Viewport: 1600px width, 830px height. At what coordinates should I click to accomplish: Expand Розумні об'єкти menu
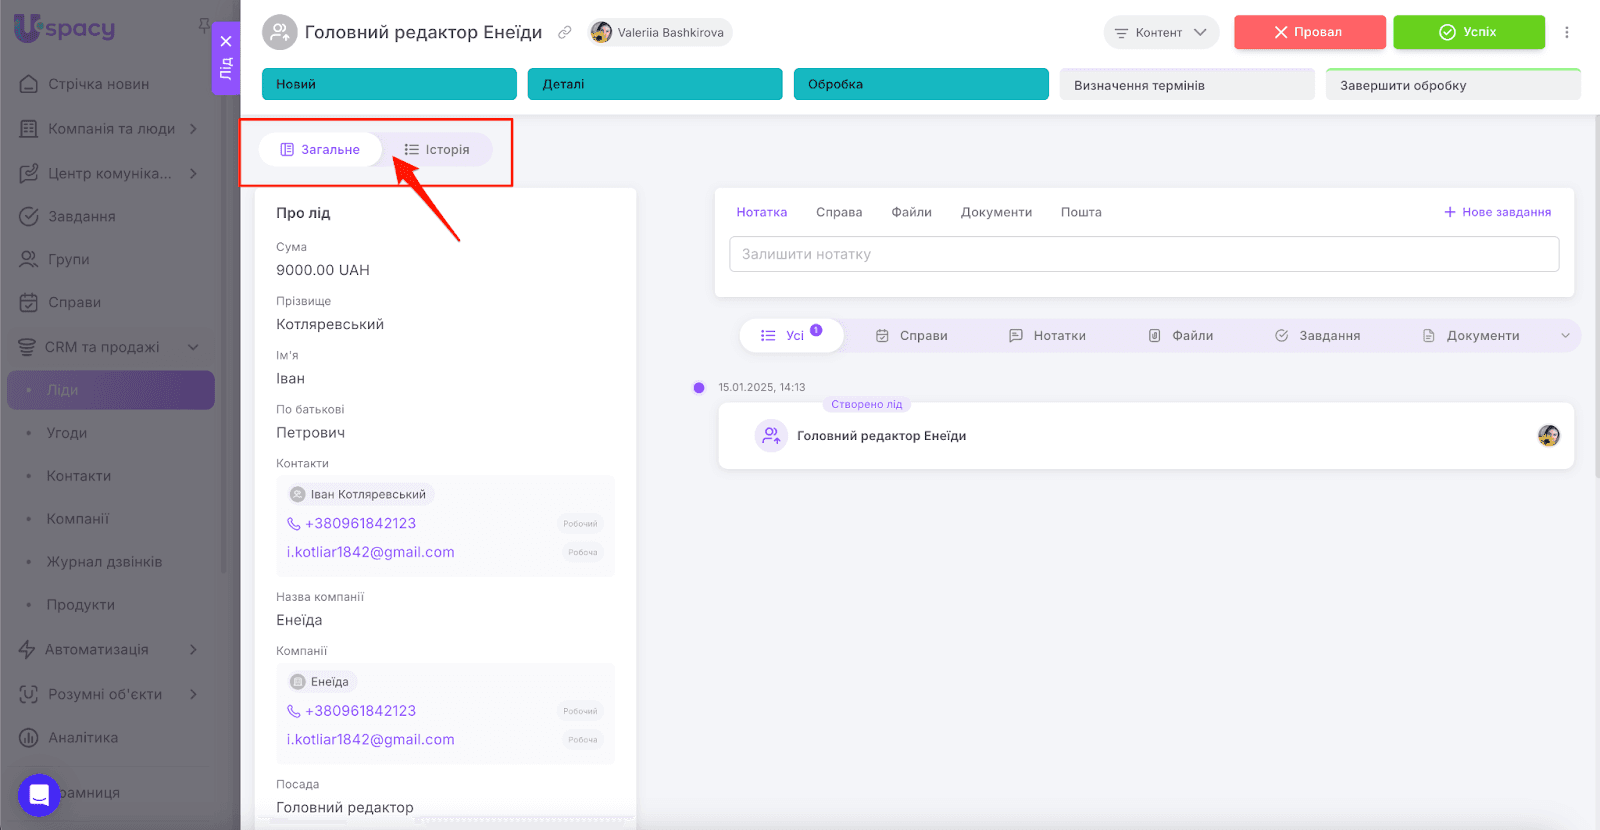[x=109, y=694]
